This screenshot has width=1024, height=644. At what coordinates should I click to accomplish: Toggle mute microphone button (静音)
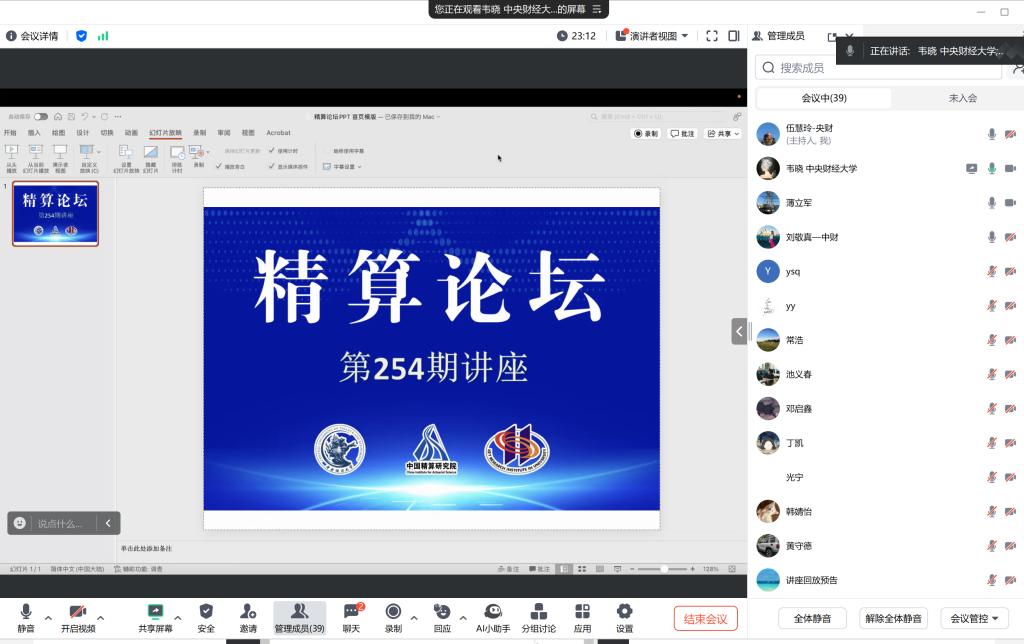point(26,612)
